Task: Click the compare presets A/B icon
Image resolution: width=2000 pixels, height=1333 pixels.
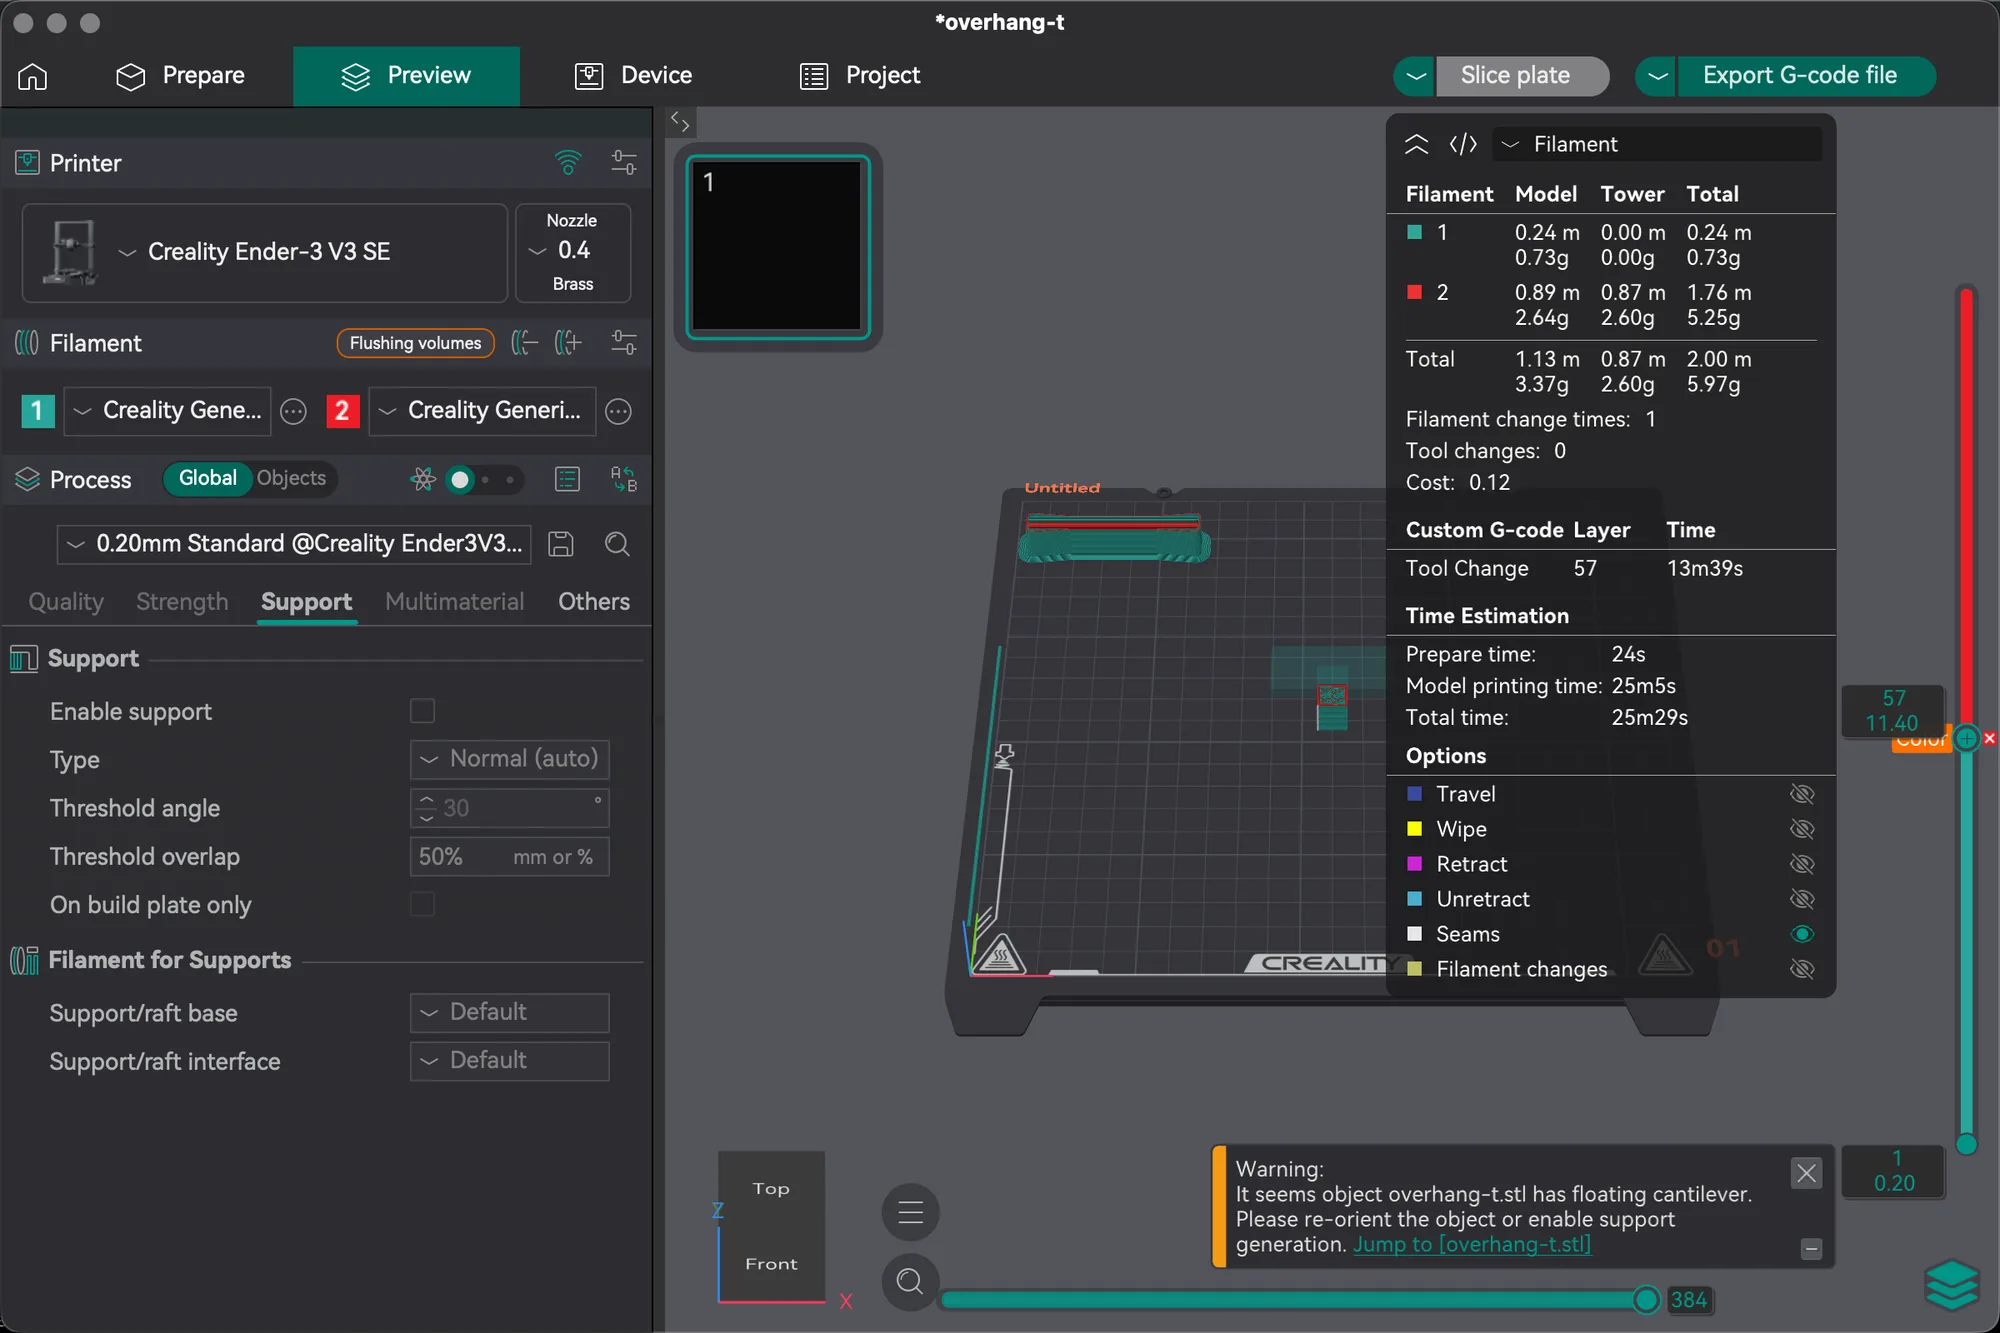Action: point(624,479)
